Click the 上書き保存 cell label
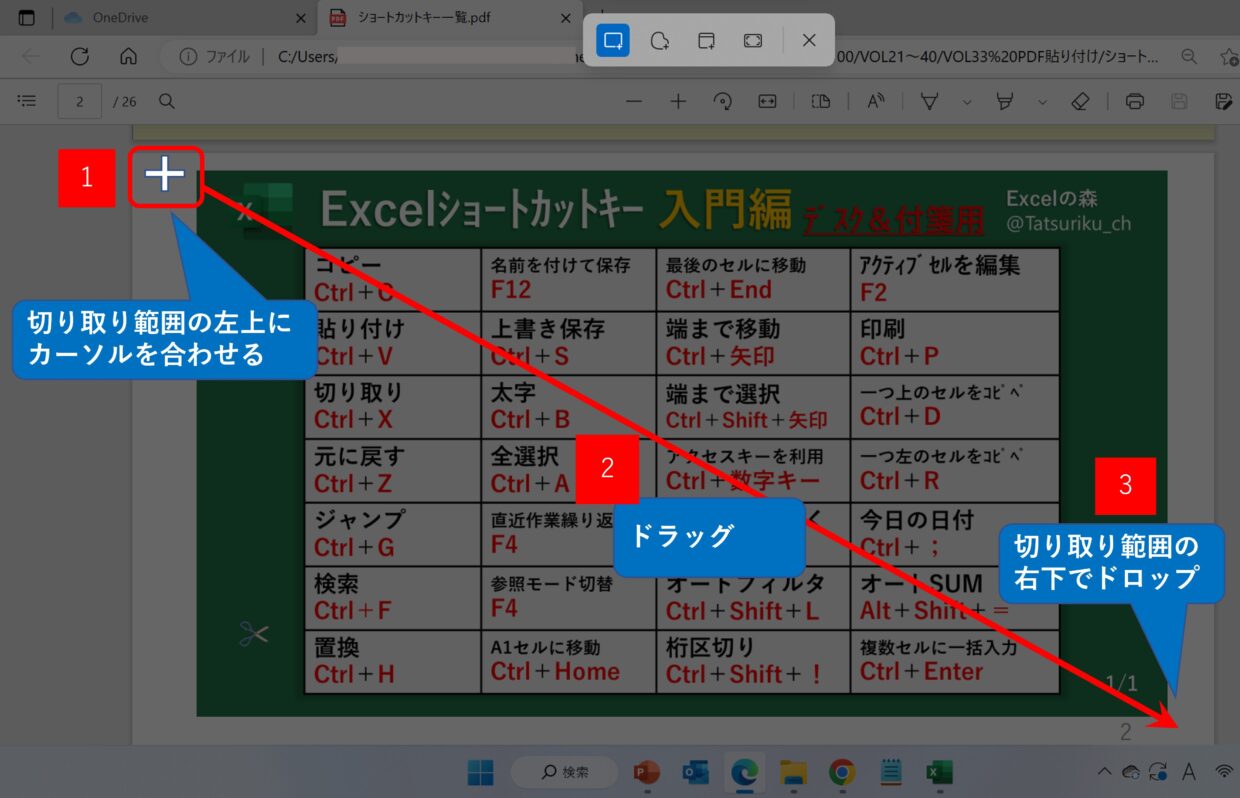Image resolution: width=1240 pixels, height=798 pixels. click(548, 329)
